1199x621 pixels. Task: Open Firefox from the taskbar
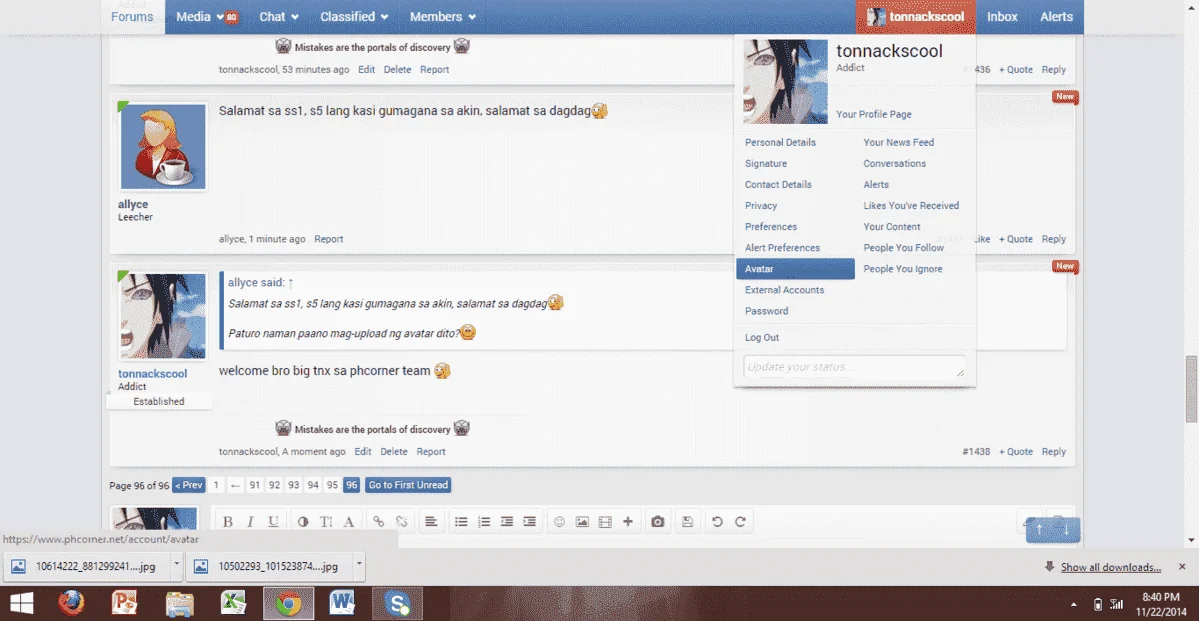click(72, 604)
